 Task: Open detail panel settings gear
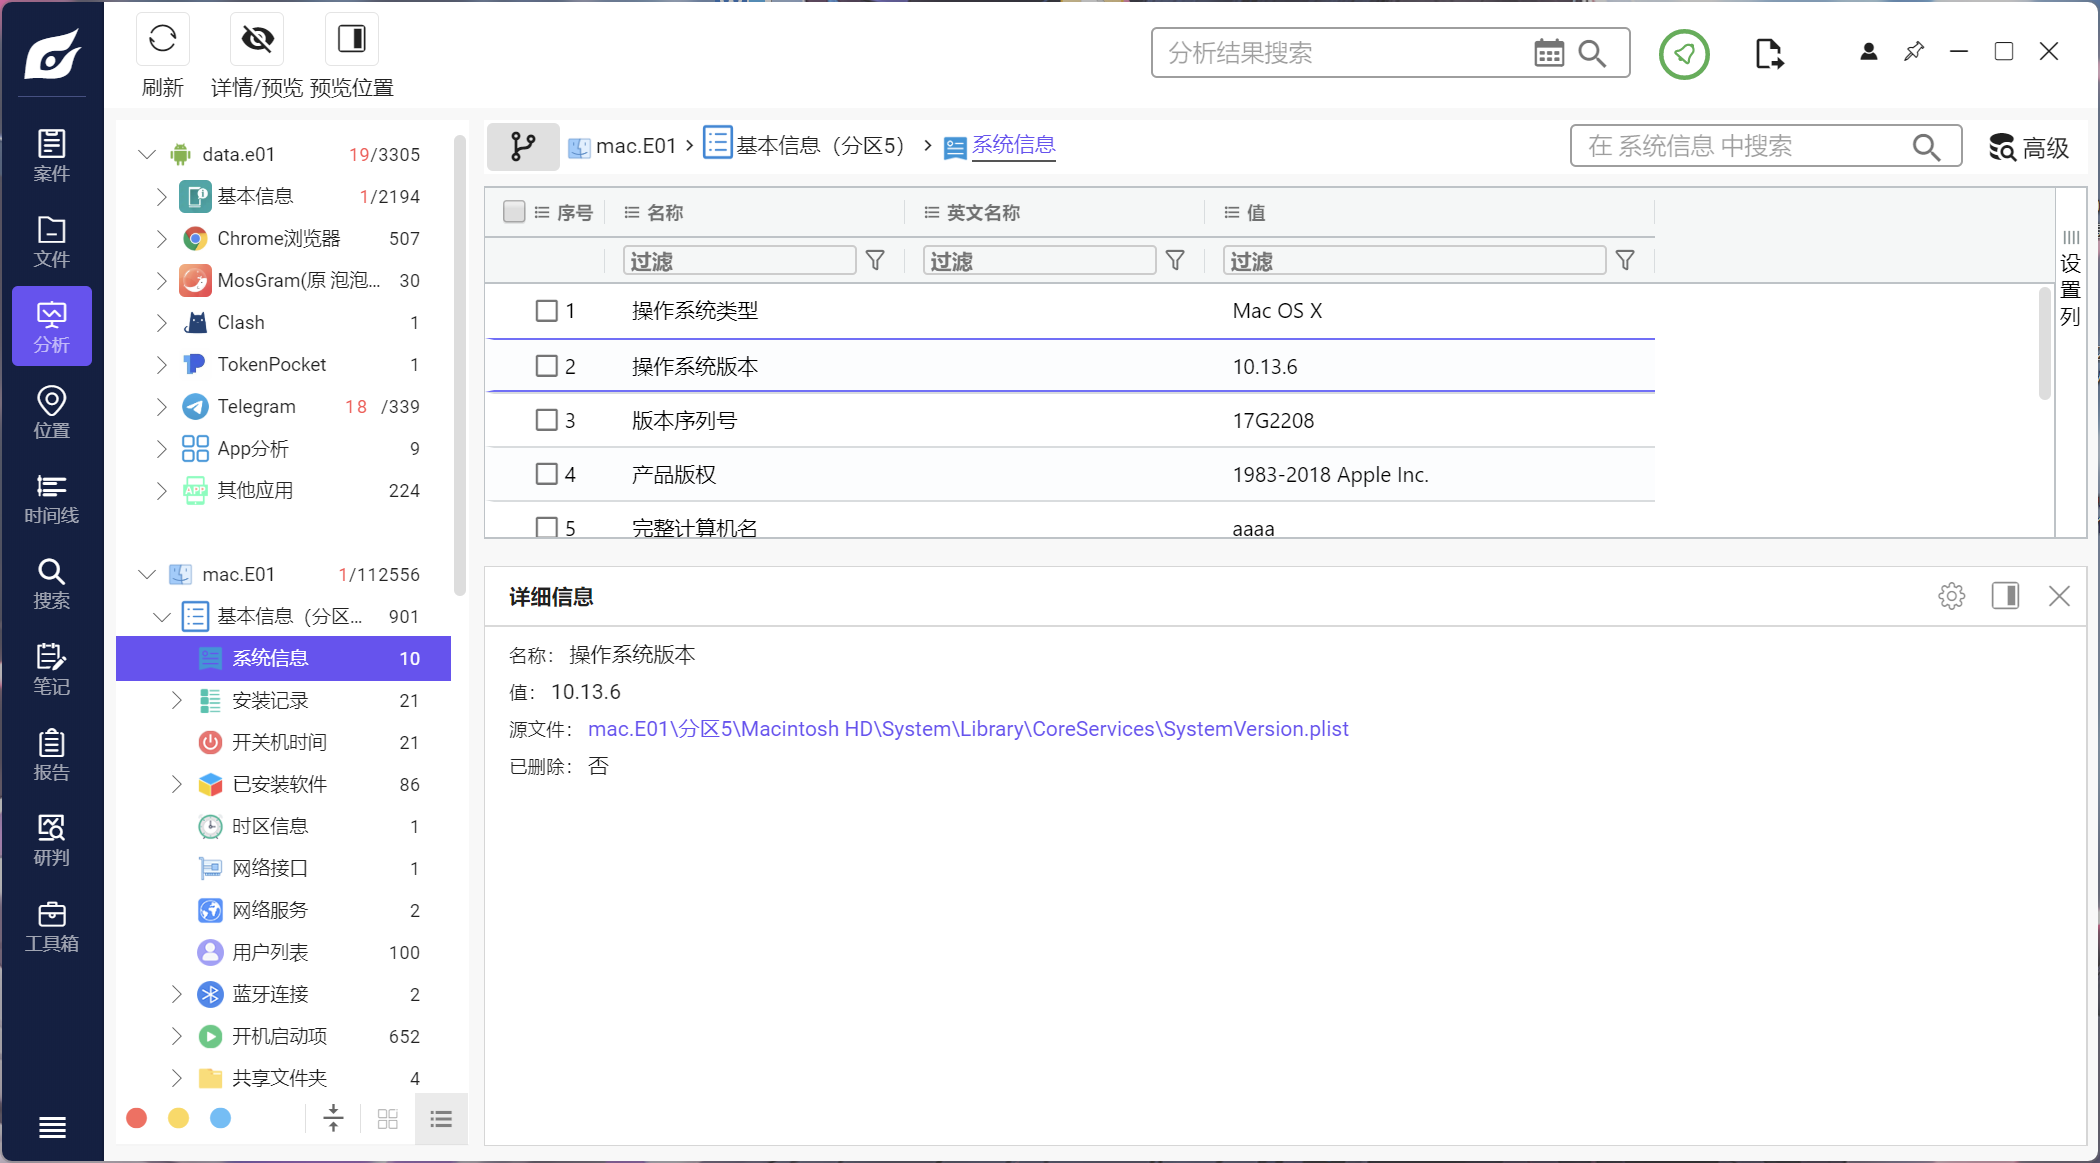[x=1951, y=596]
